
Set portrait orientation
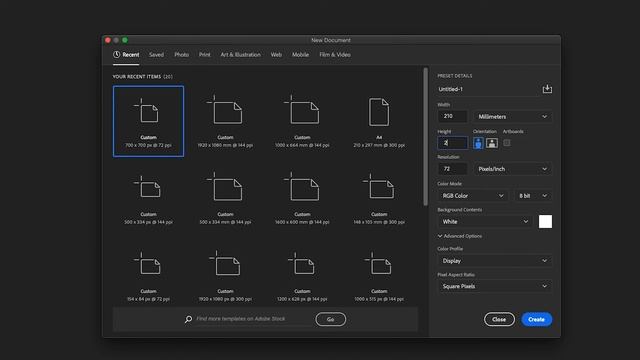(x=478, y=143)
